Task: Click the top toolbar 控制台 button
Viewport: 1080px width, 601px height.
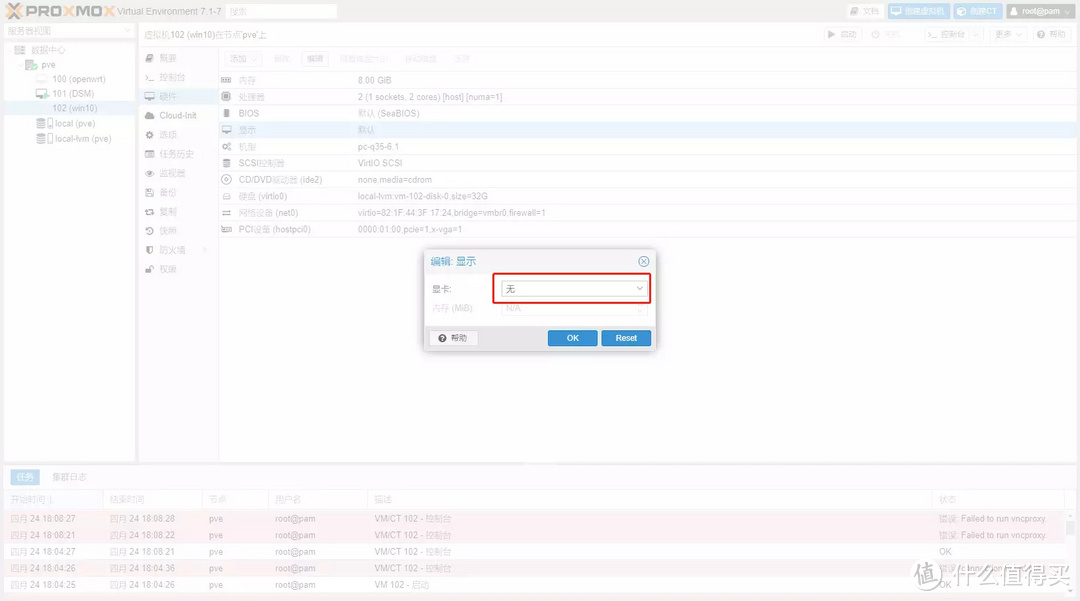Action: [947, 34]
